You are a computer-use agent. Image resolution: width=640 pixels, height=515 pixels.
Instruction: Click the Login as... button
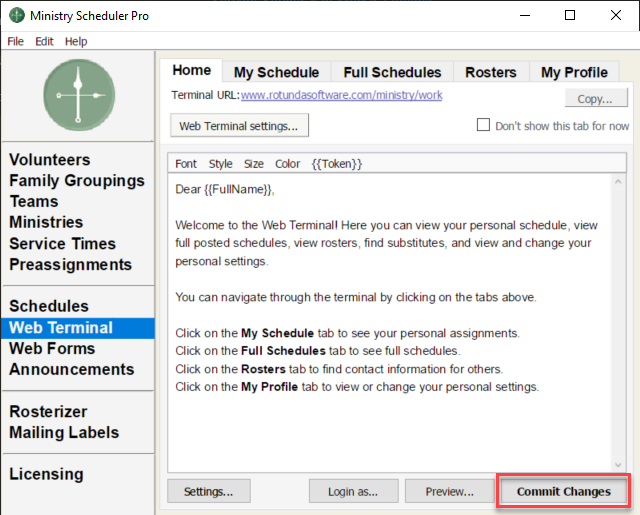coord(353,491)
